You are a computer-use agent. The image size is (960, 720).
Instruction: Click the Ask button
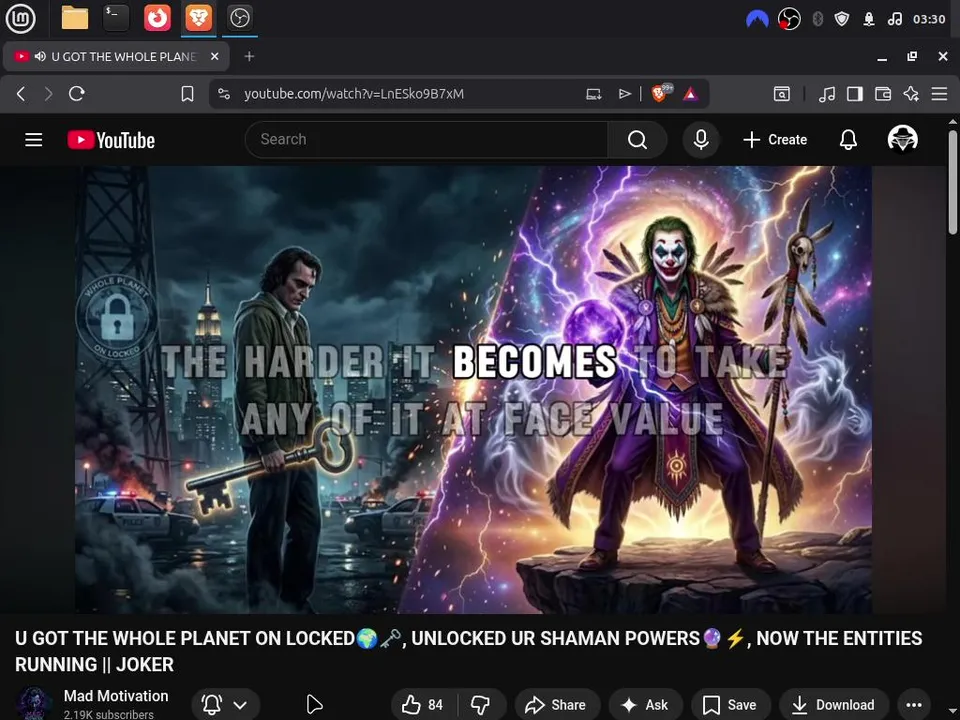[645, 705]
